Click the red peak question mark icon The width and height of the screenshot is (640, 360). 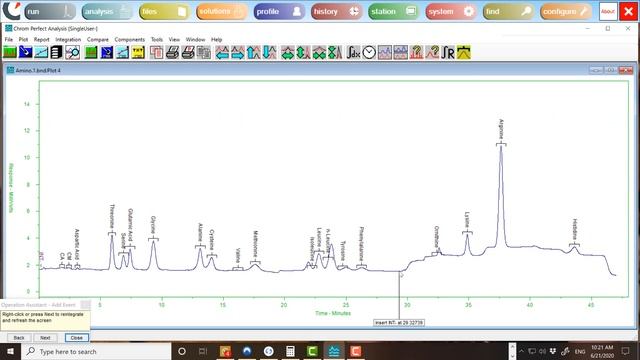click(416, 53)
